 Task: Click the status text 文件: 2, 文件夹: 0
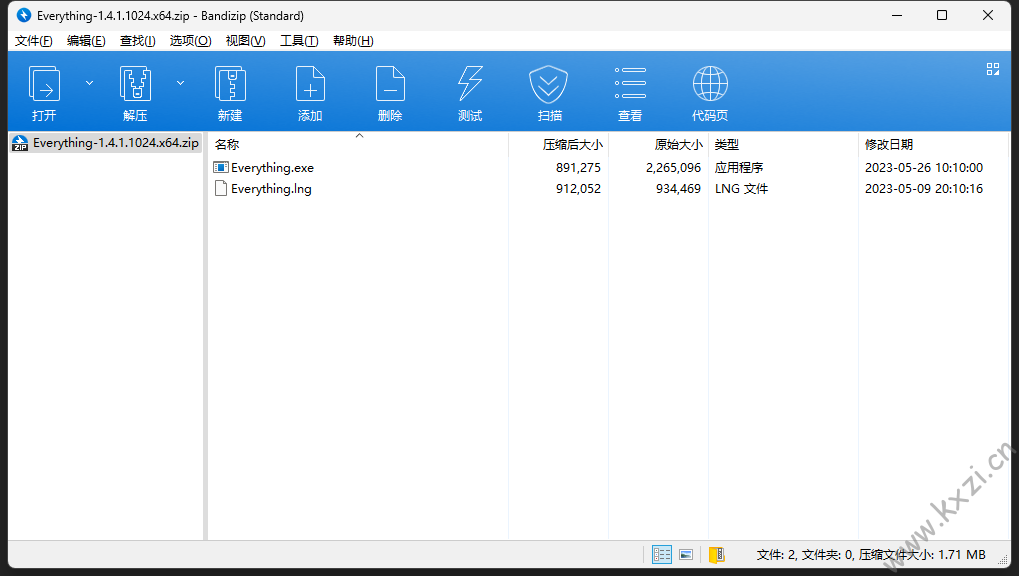tap(805, 555)
